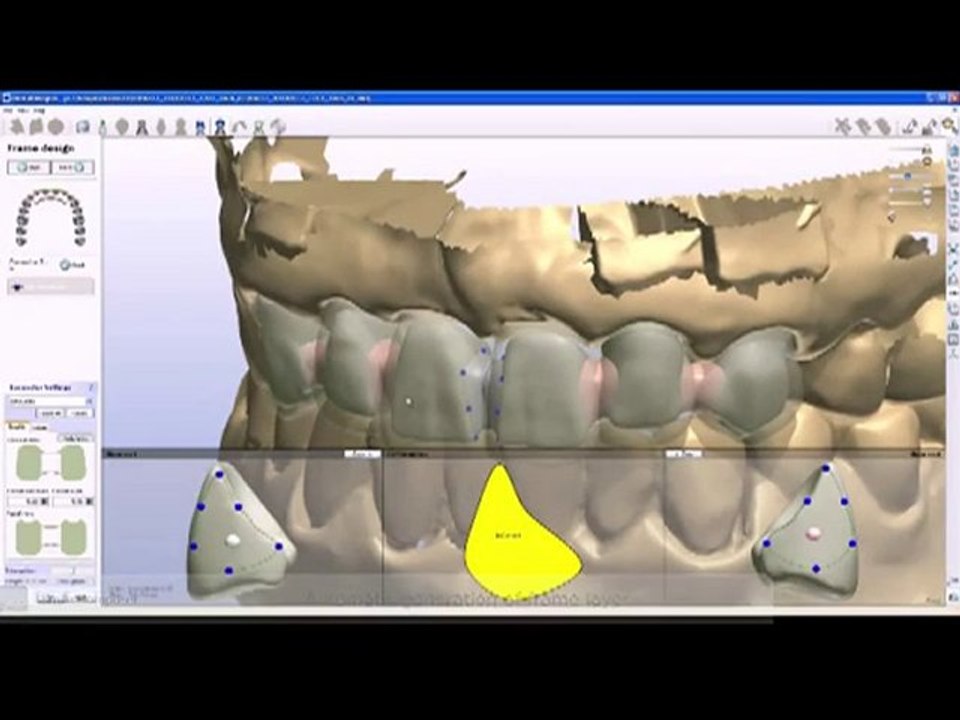This screenshot has height=720, width=960.
Task: Open the magnifier zoom icon at top right
Action: point(950,126)
